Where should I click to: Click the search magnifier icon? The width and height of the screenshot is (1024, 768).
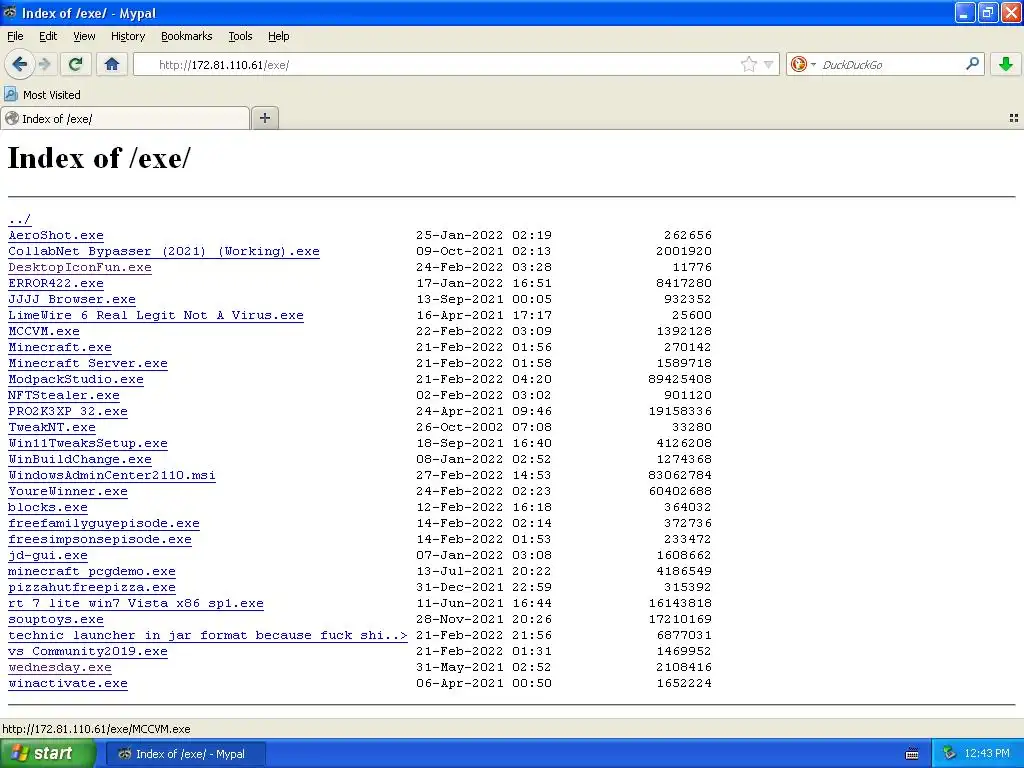click(x=972, y=64)
